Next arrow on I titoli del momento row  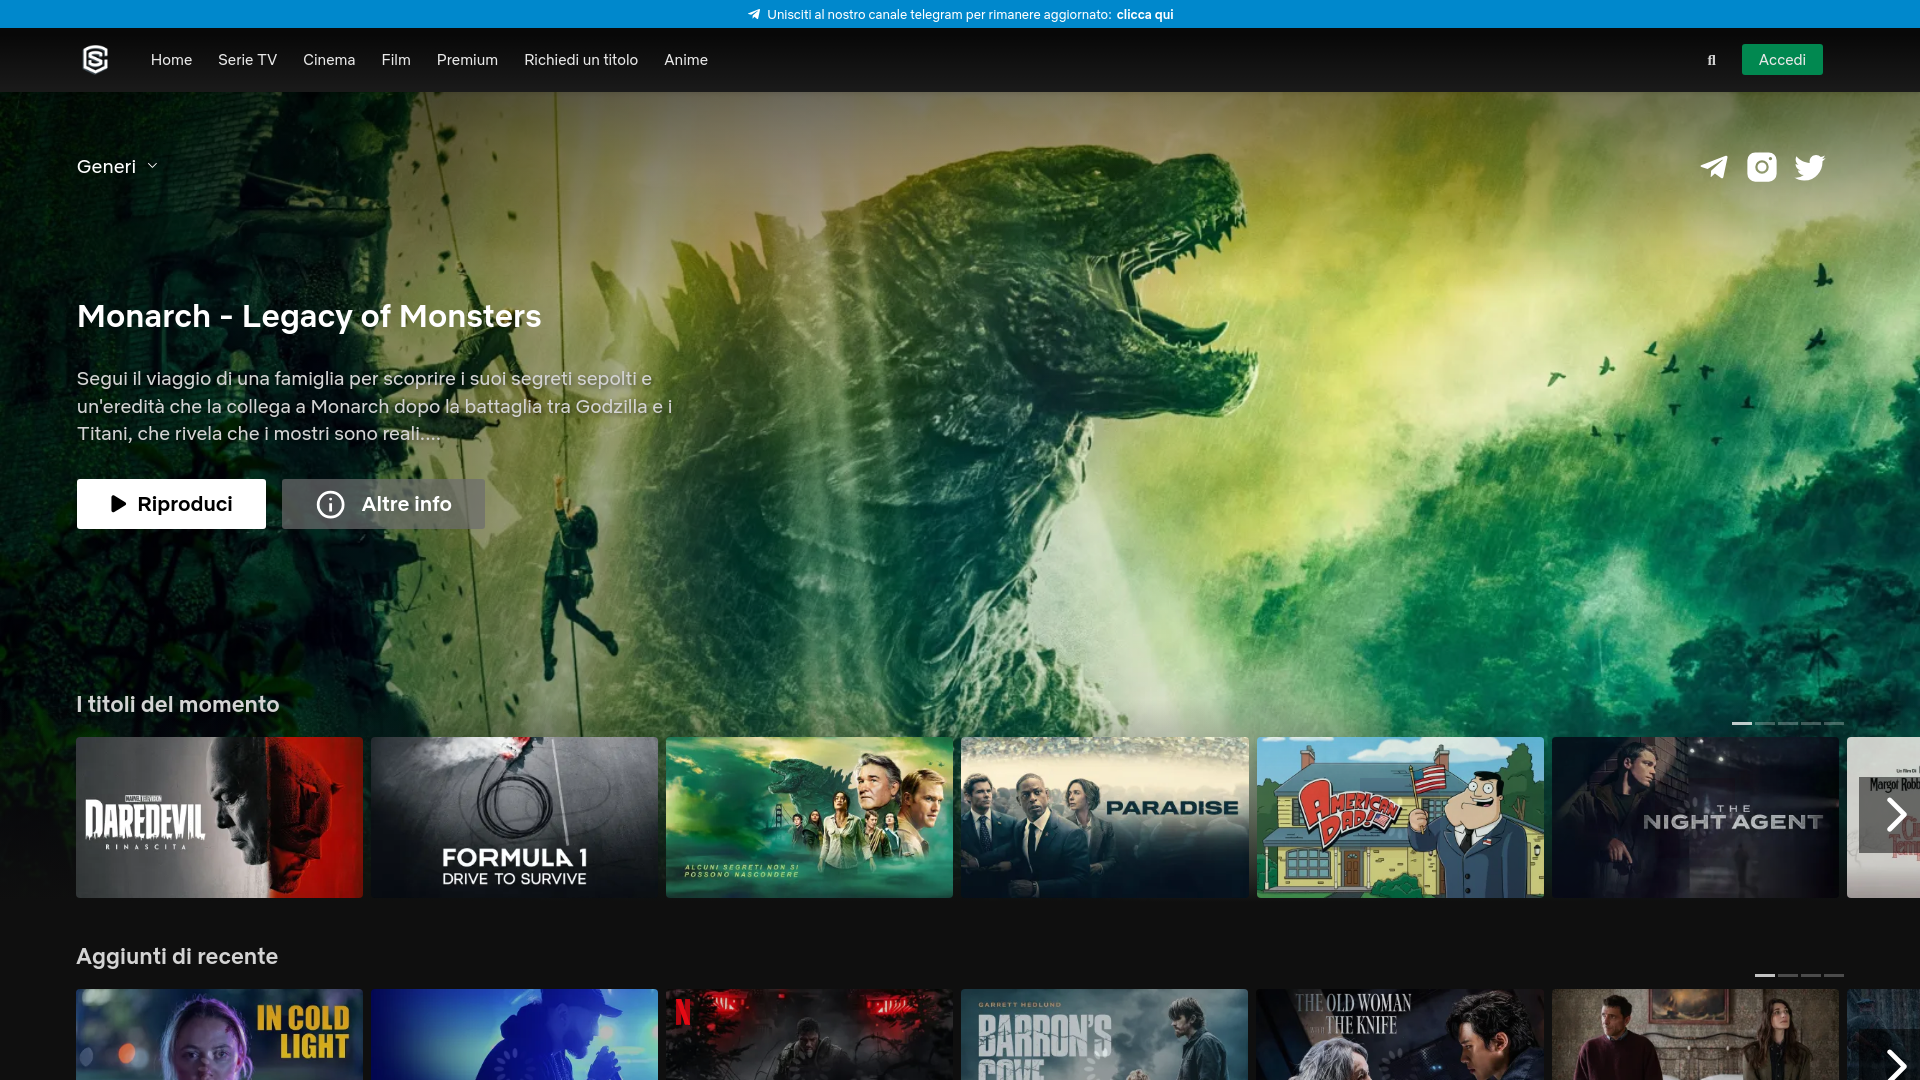point(1896,815)
